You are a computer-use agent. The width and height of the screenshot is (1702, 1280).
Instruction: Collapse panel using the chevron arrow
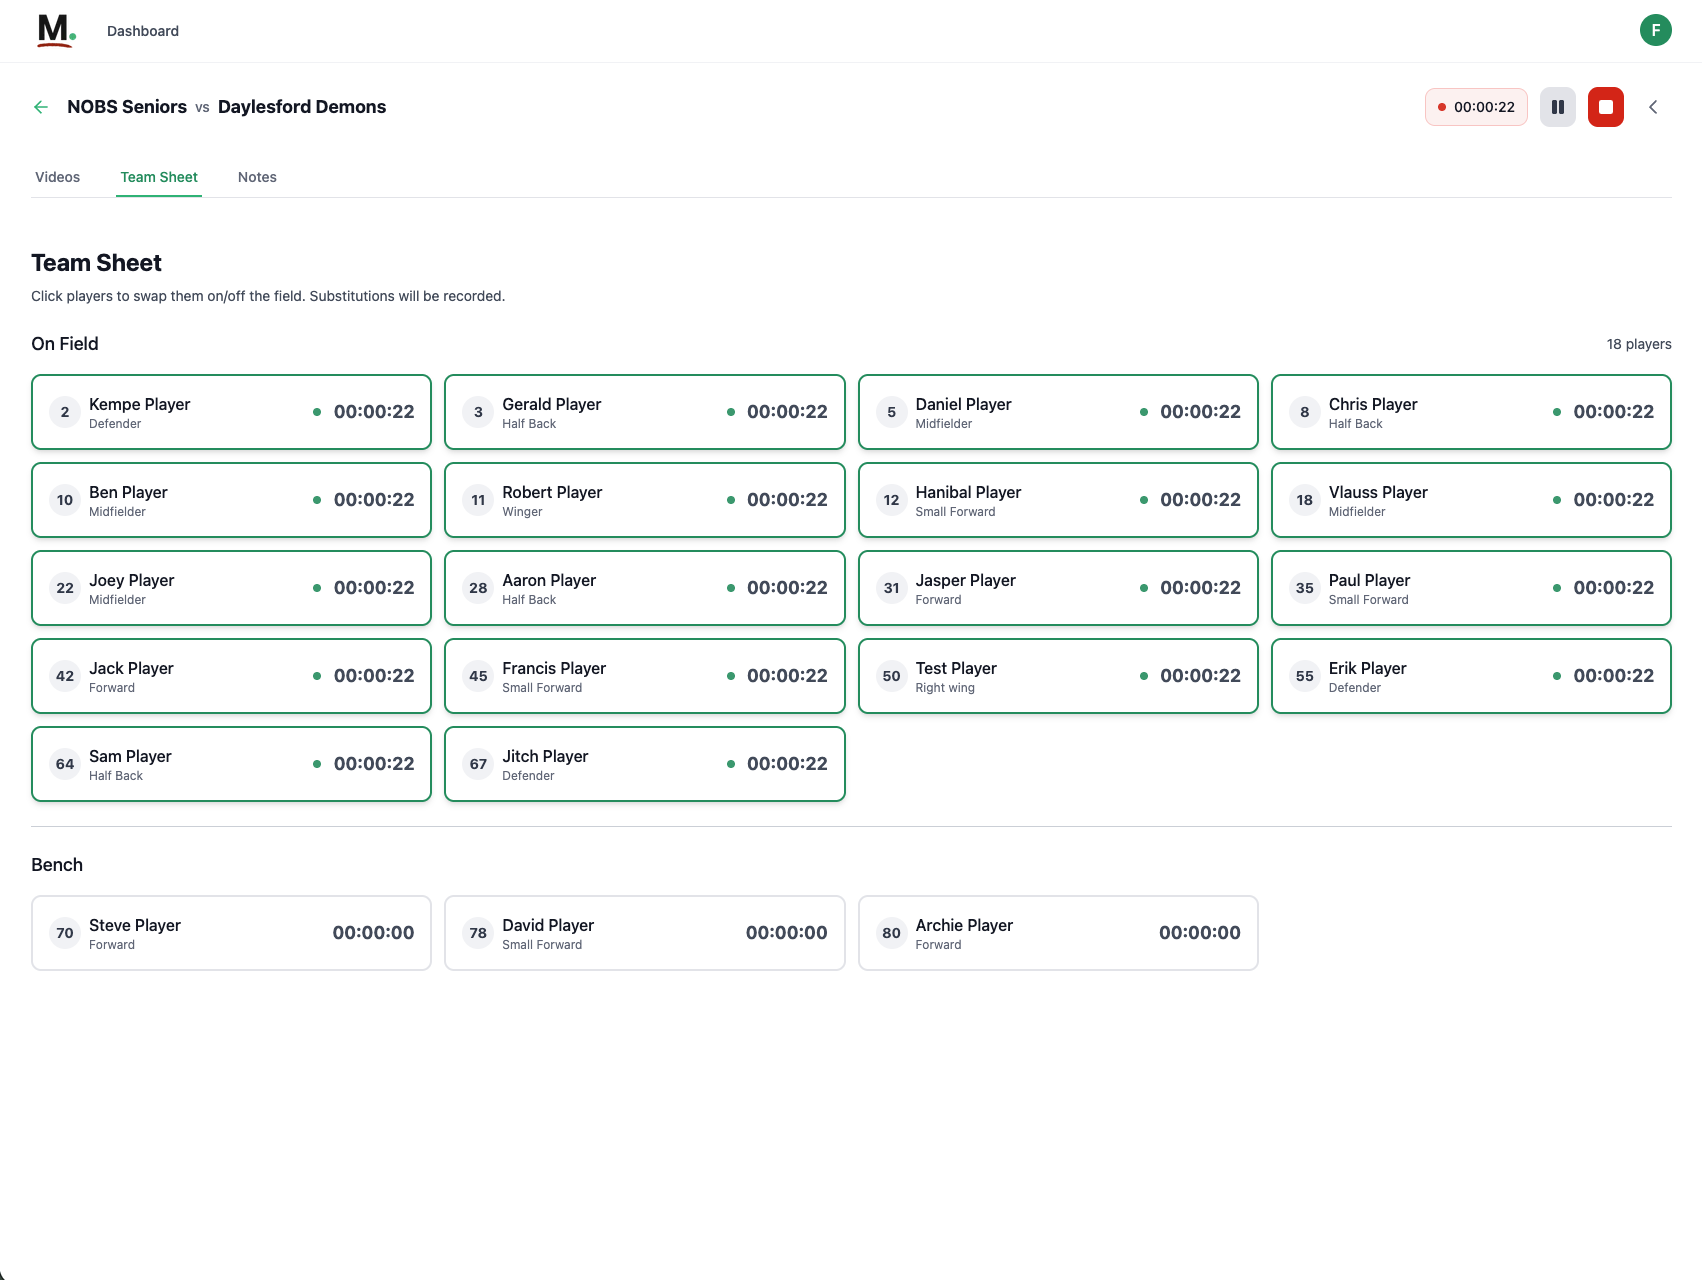(1653, 107)
